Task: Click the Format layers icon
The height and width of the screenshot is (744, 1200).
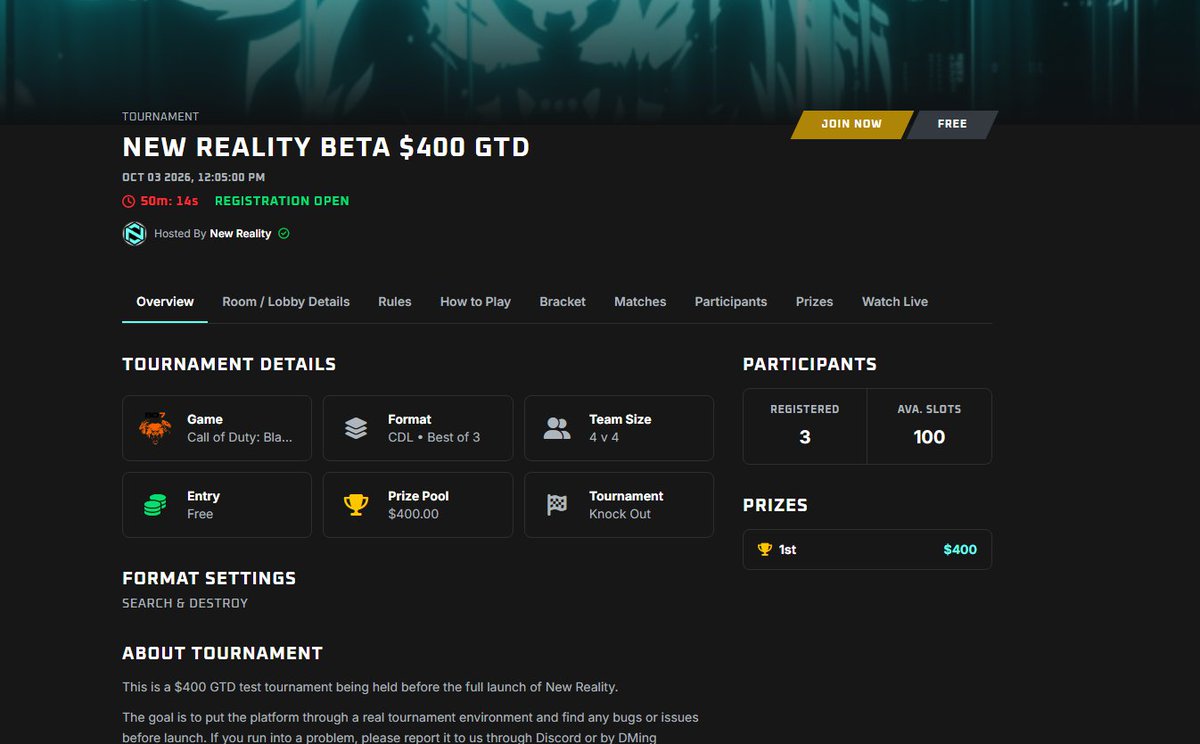Action: pos(356,428)
